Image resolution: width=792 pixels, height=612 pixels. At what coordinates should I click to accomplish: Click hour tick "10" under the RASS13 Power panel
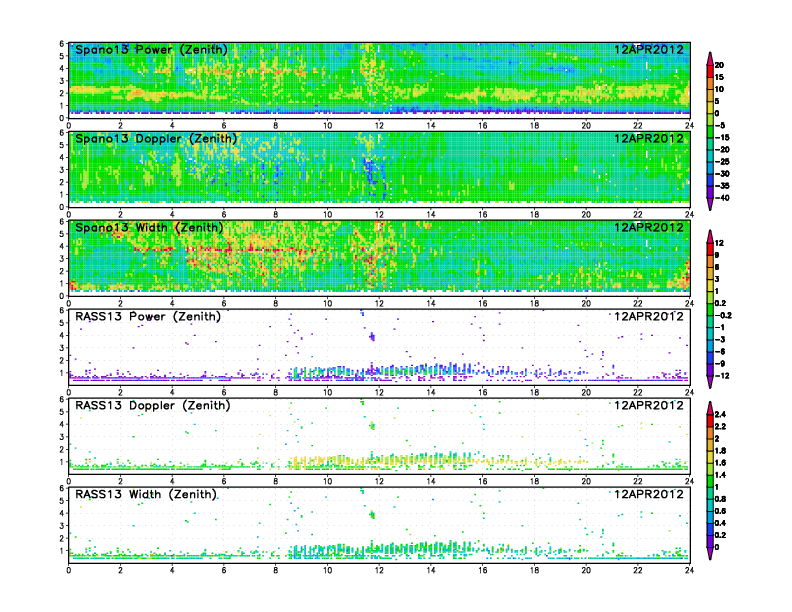(x=327, y=392)
